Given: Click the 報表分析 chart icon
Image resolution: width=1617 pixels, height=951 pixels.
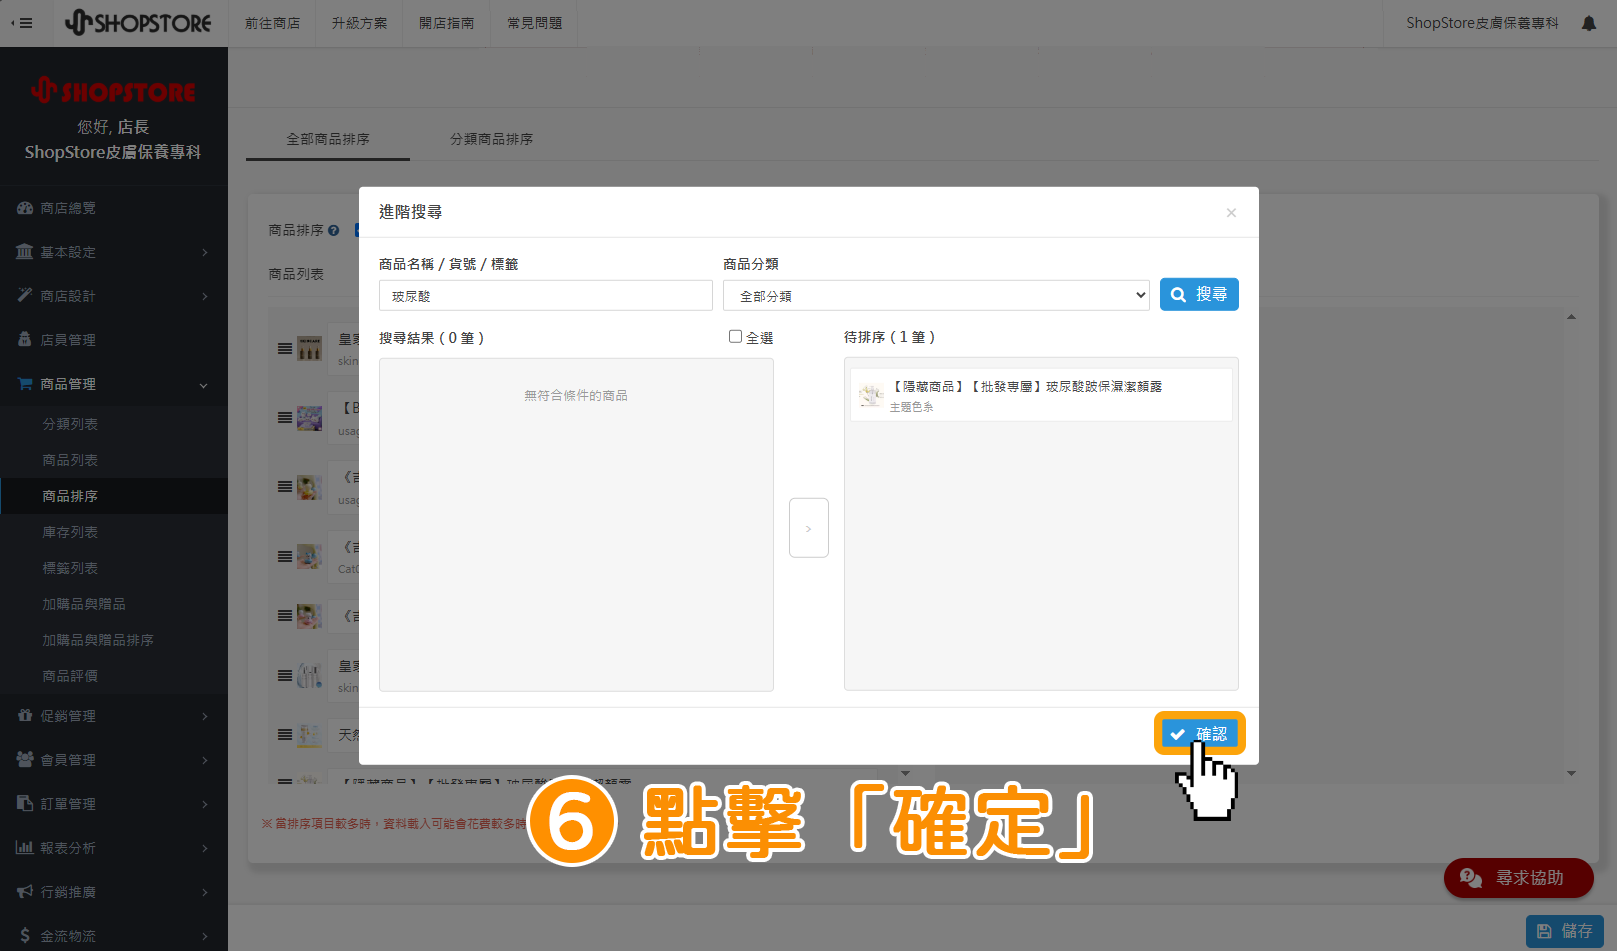Looking at the screenshot, I should pyautogui.click(x=25, y=848).
